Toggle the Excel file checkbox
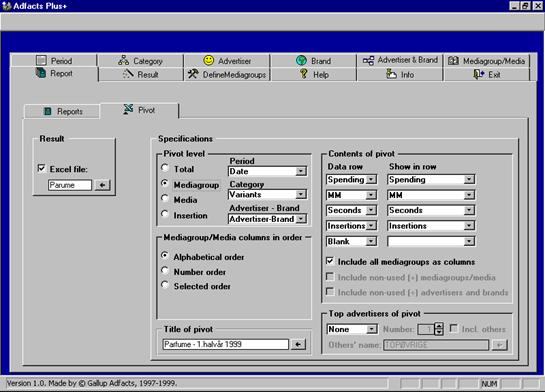 point(41,169)
